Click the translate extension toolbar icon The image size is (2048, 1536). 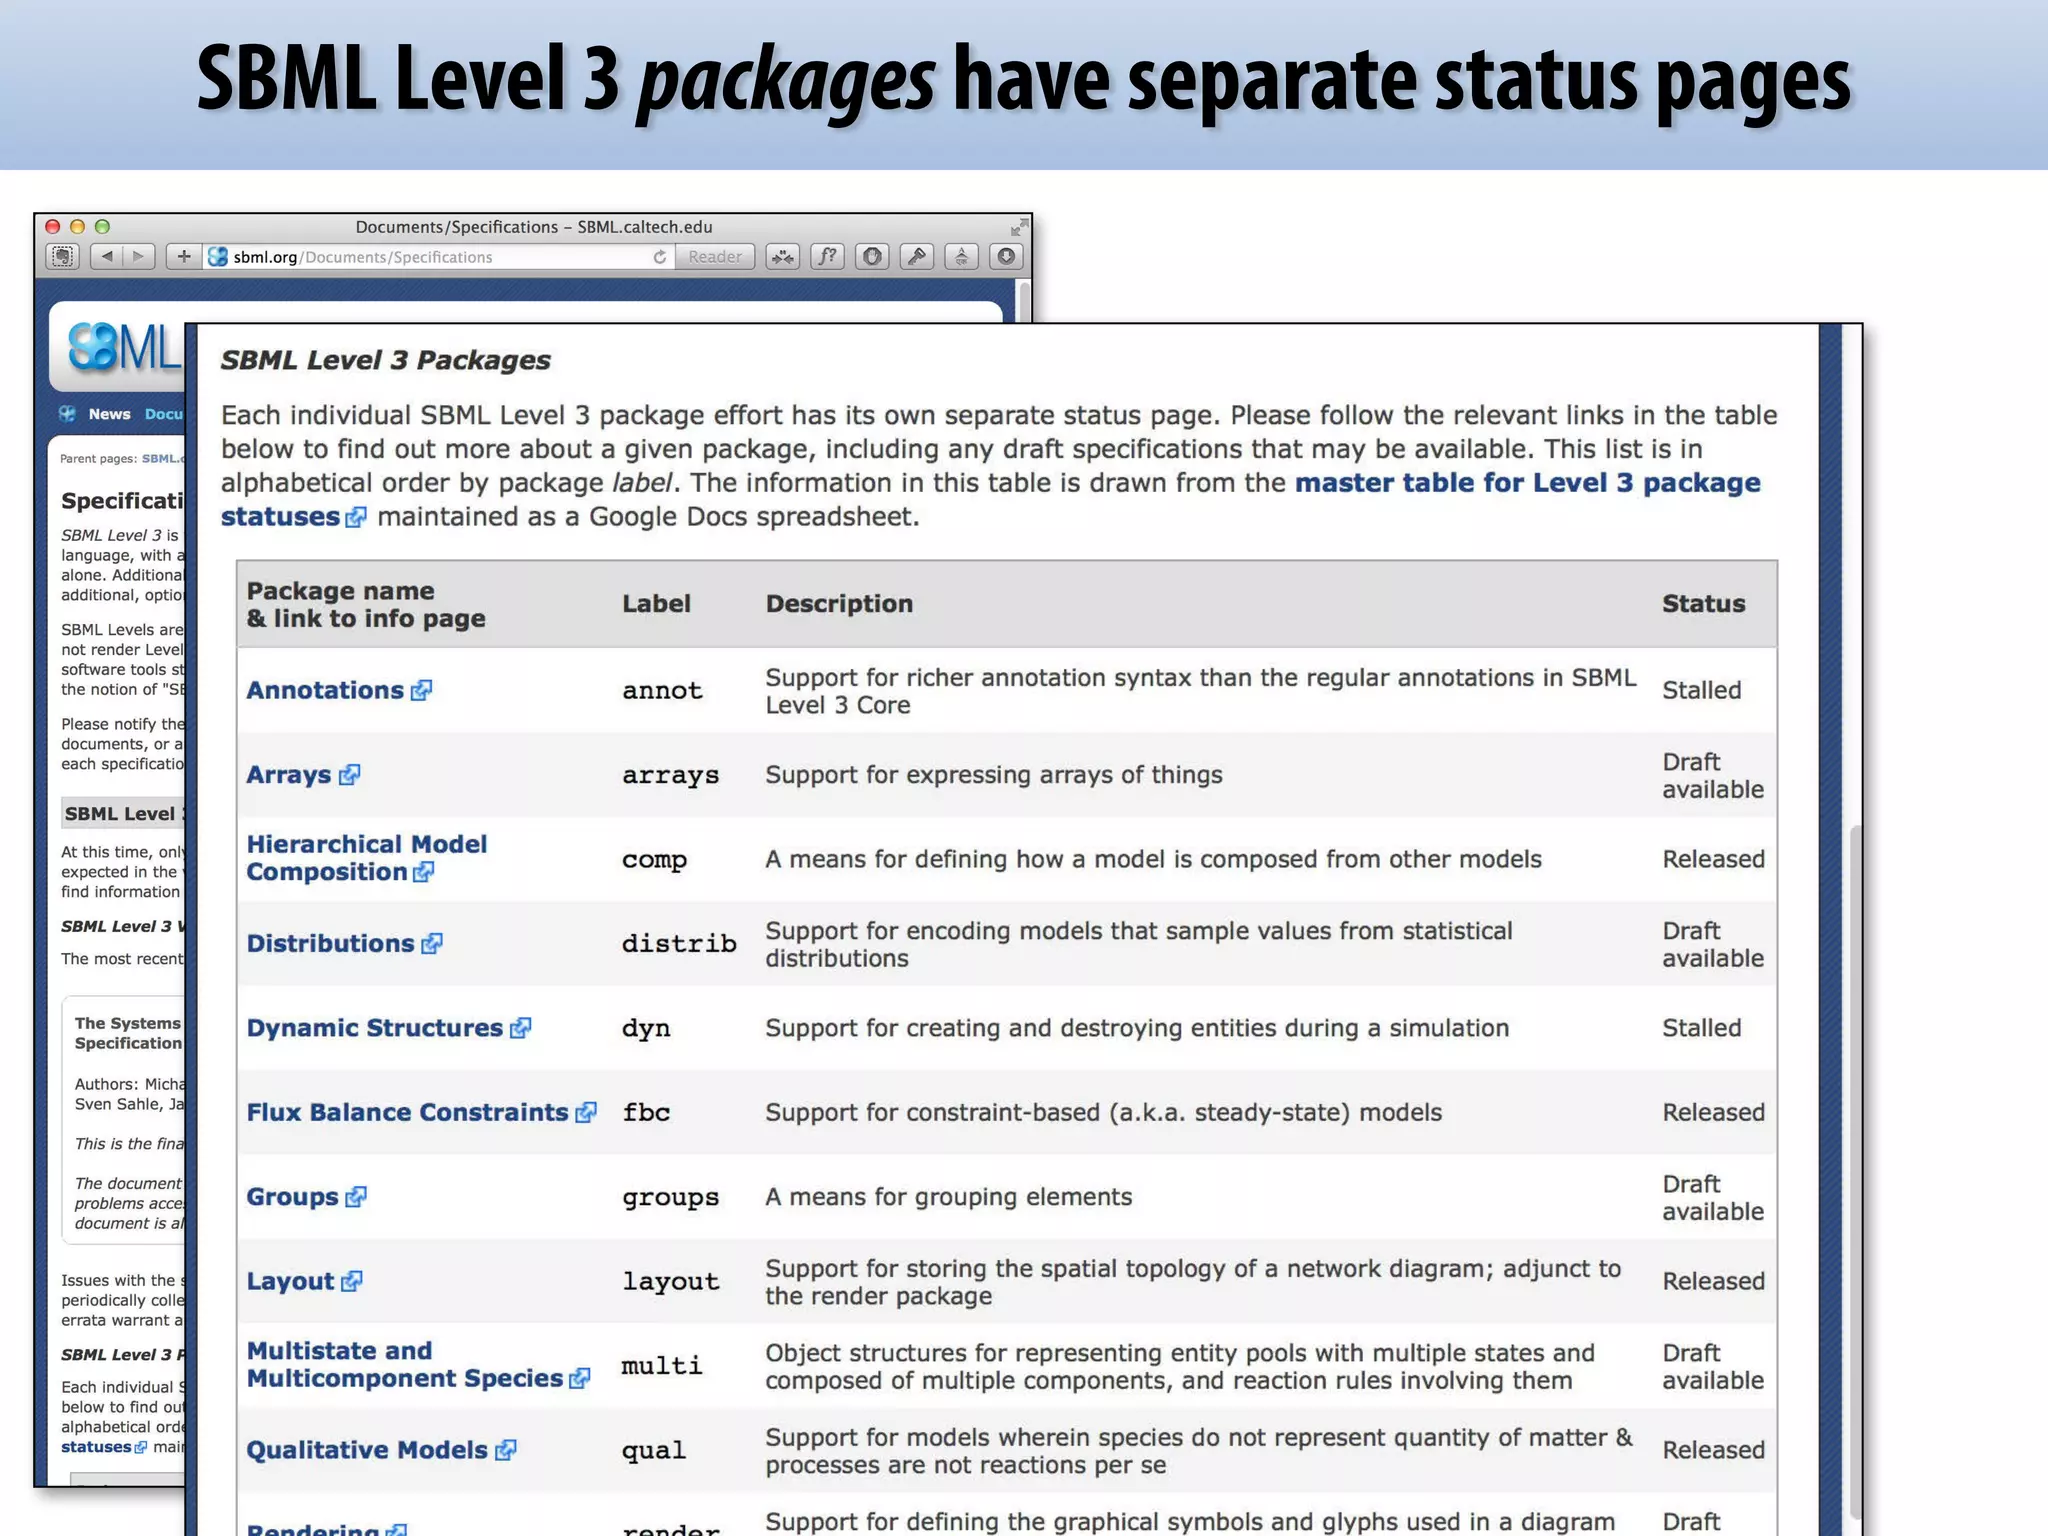(x=961, y=257)
